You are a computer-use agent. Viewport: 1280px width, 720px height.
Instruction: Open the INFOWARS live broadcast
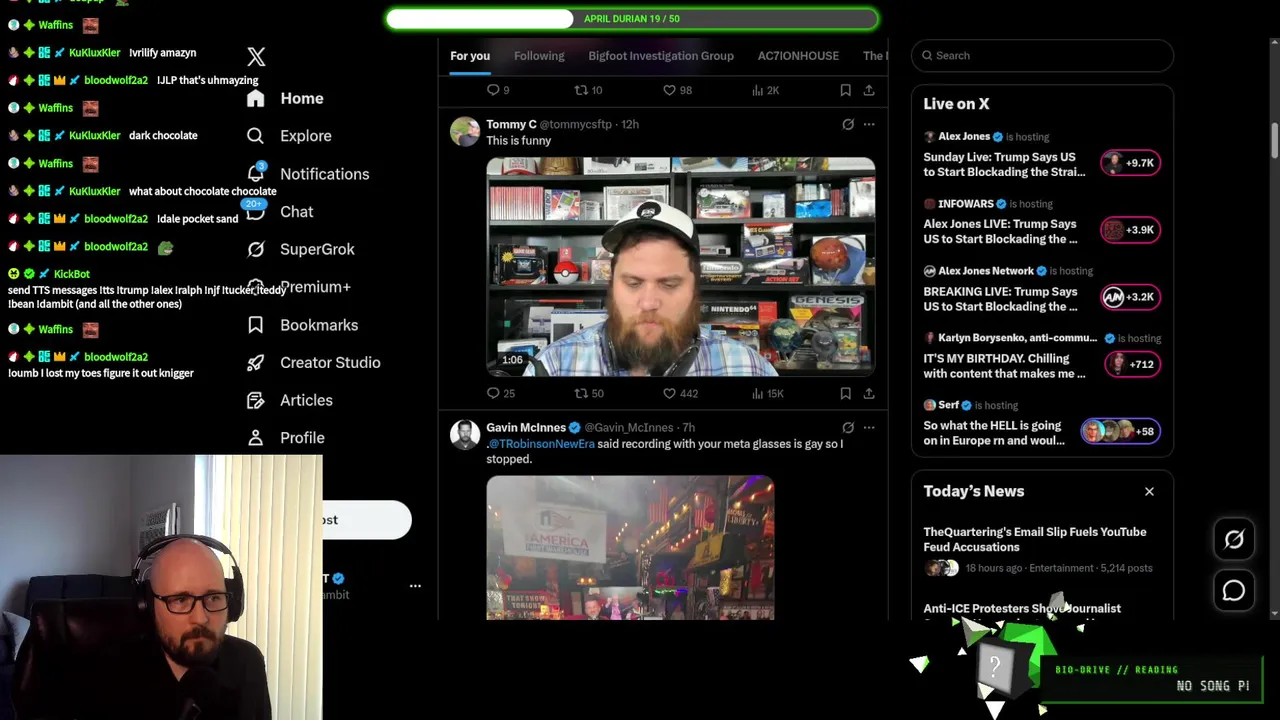click(x=1041, y=222)
